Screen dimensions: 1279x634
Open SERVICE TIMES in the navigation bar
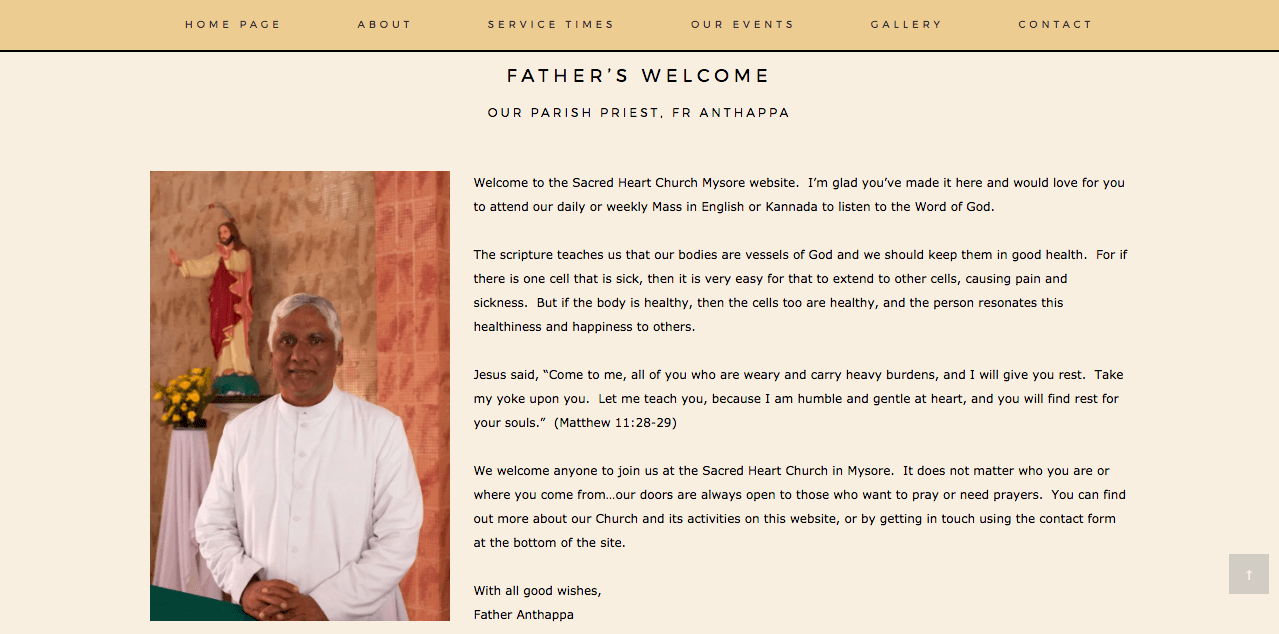[551, 24]
